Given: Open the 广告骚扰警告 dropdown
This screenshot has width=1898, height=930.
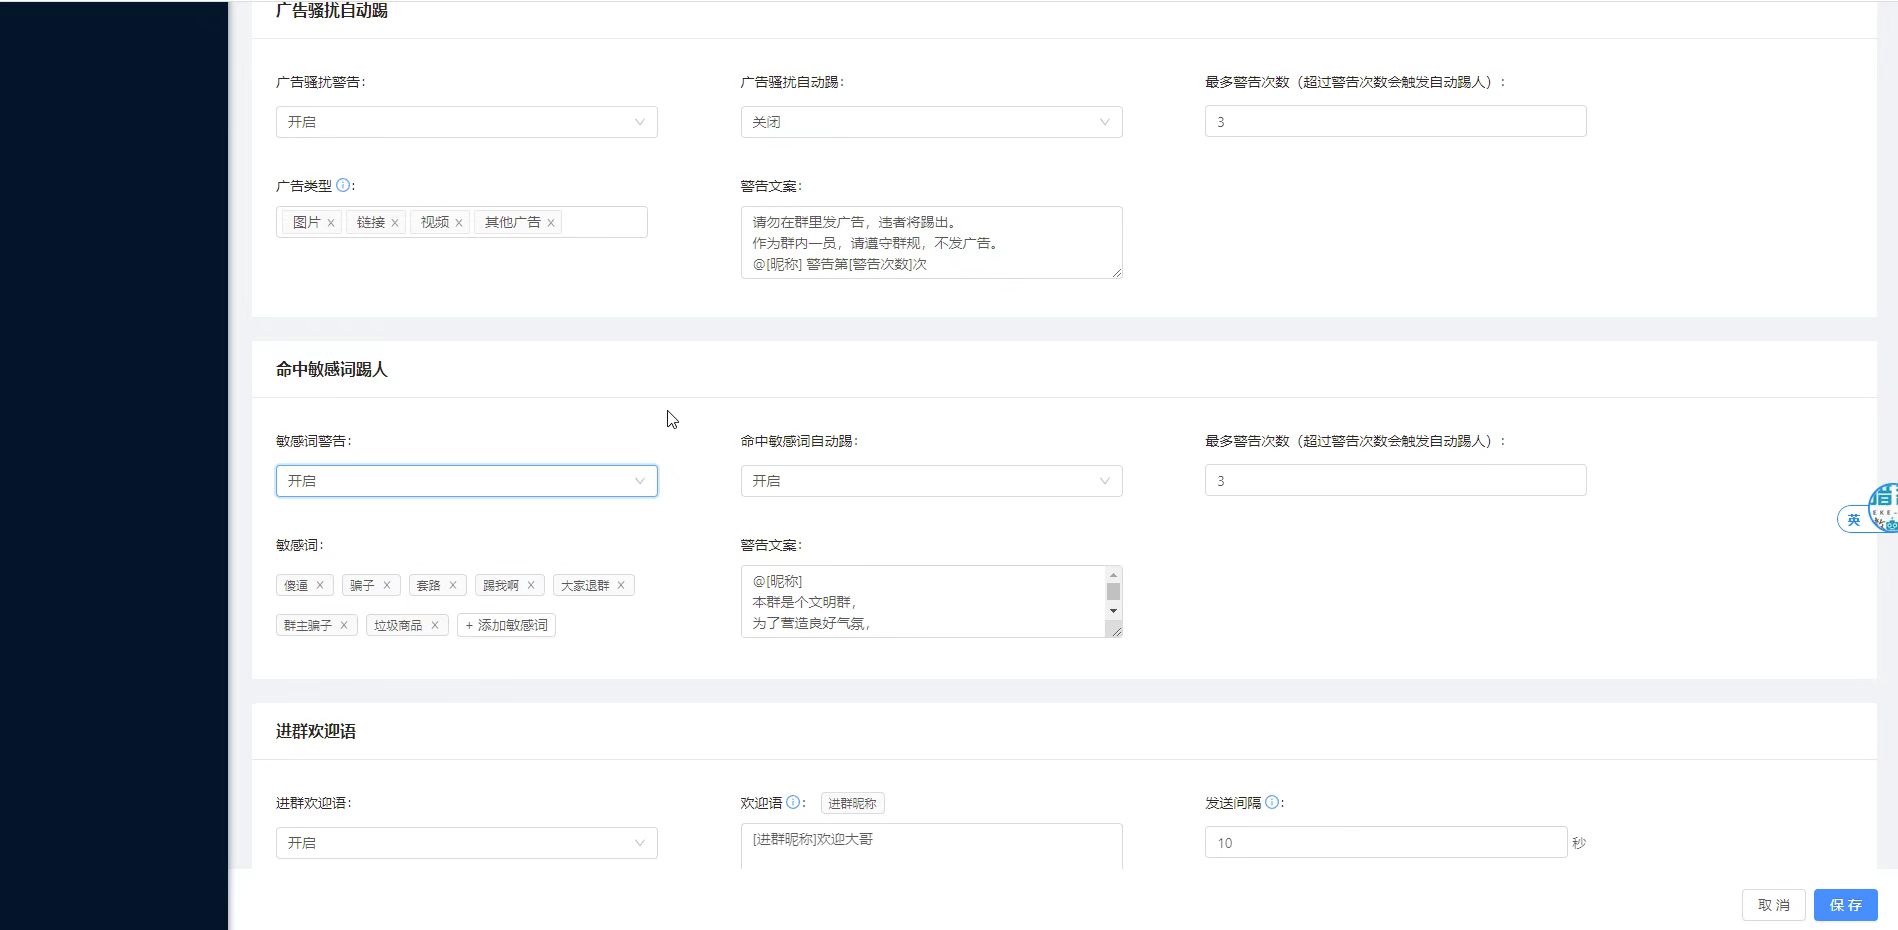Looking at the screenshot, I should [466, 122].
